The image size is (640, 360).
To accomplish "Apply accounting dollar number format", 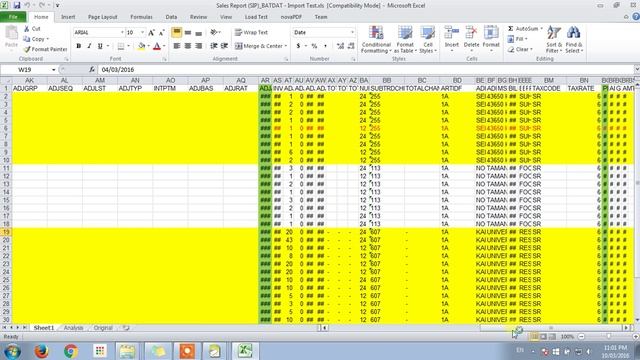I will tap(298, 46).
